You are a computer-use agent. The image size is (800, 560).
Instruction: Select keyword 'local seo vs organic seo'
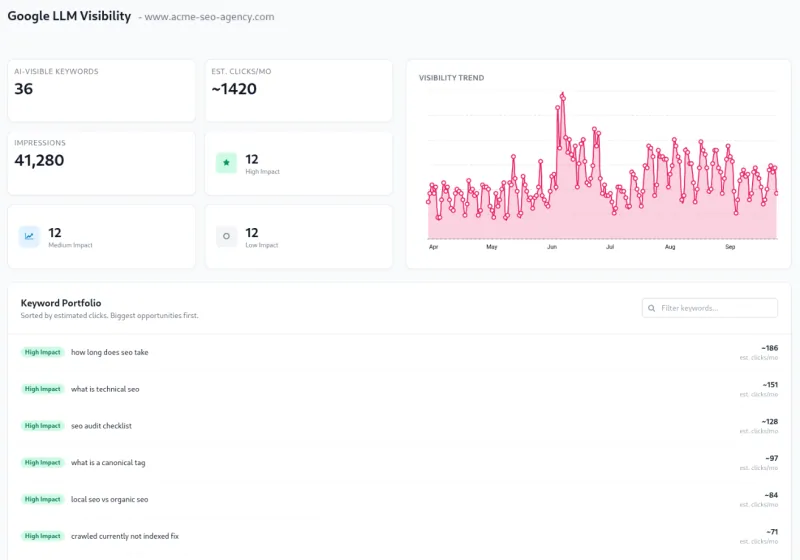110,499
